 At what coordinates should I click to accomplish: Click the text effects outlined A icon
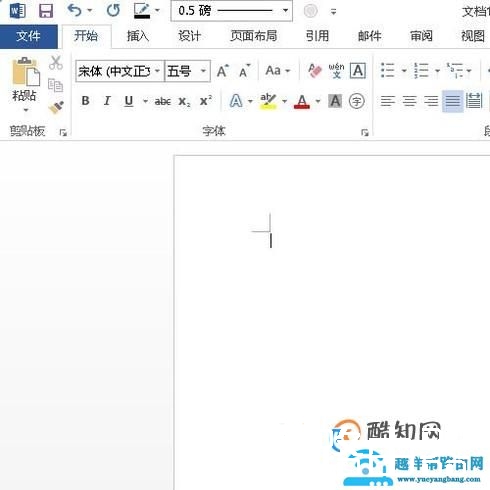point(236,101)
